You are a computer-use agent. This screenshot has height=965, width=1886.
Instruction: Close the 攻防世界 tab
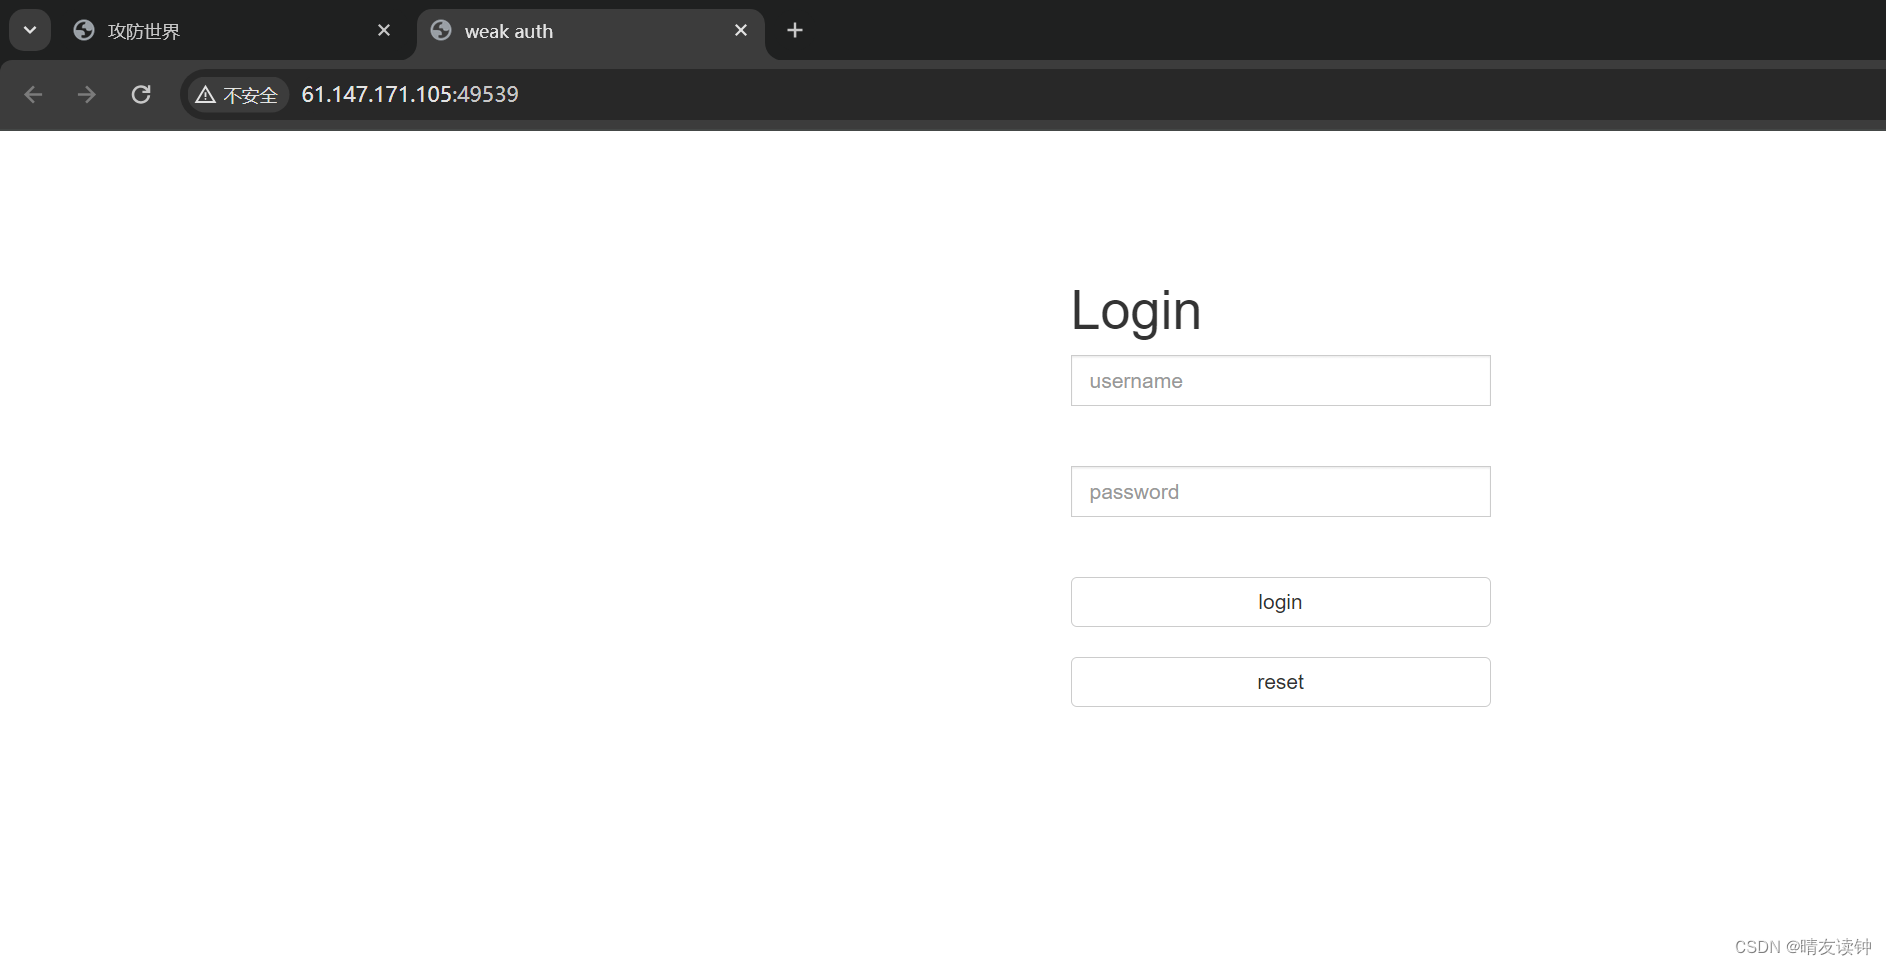[x=384, y=30]
